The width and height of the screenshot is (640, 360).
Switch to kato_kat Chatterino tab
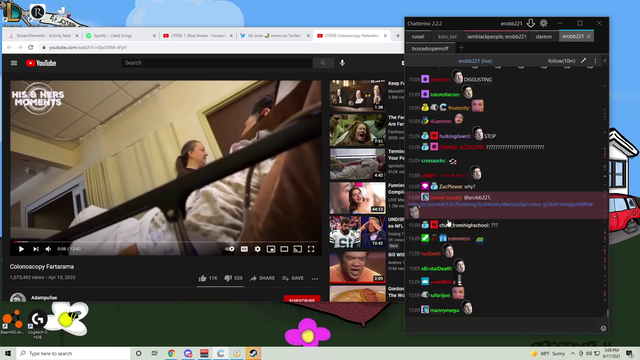point(447,36)
